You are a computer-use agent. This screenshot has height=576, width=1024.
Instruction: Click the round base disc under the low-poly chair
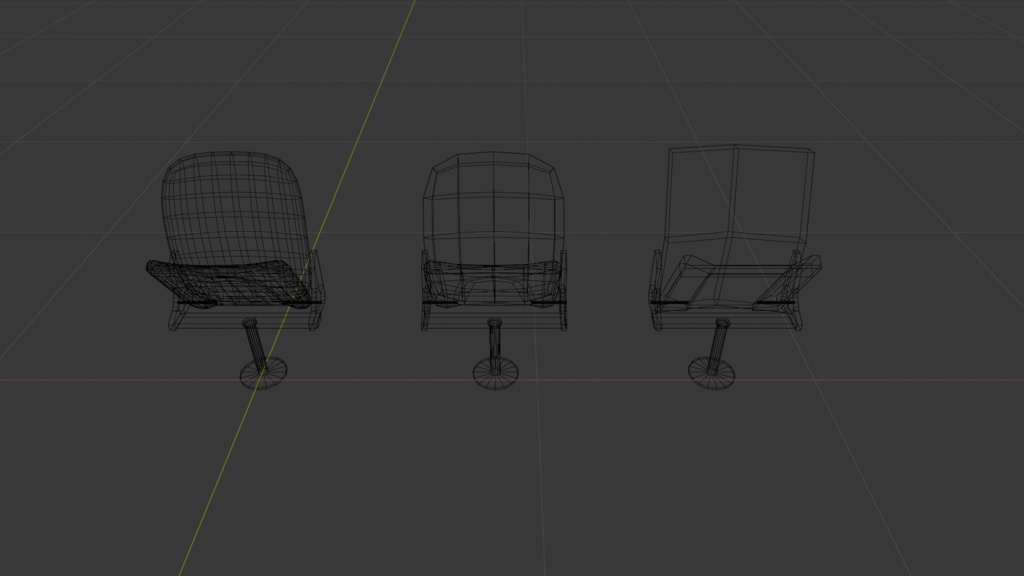pos(711,373)
